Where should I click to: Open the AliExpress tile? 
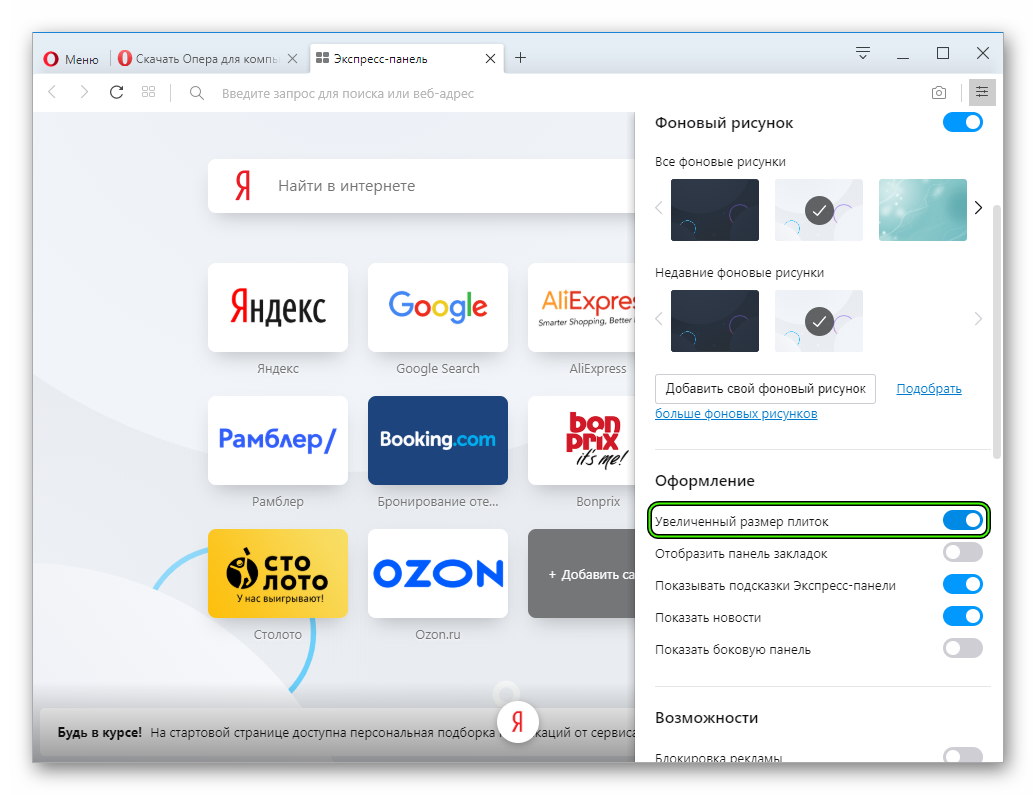581,307
